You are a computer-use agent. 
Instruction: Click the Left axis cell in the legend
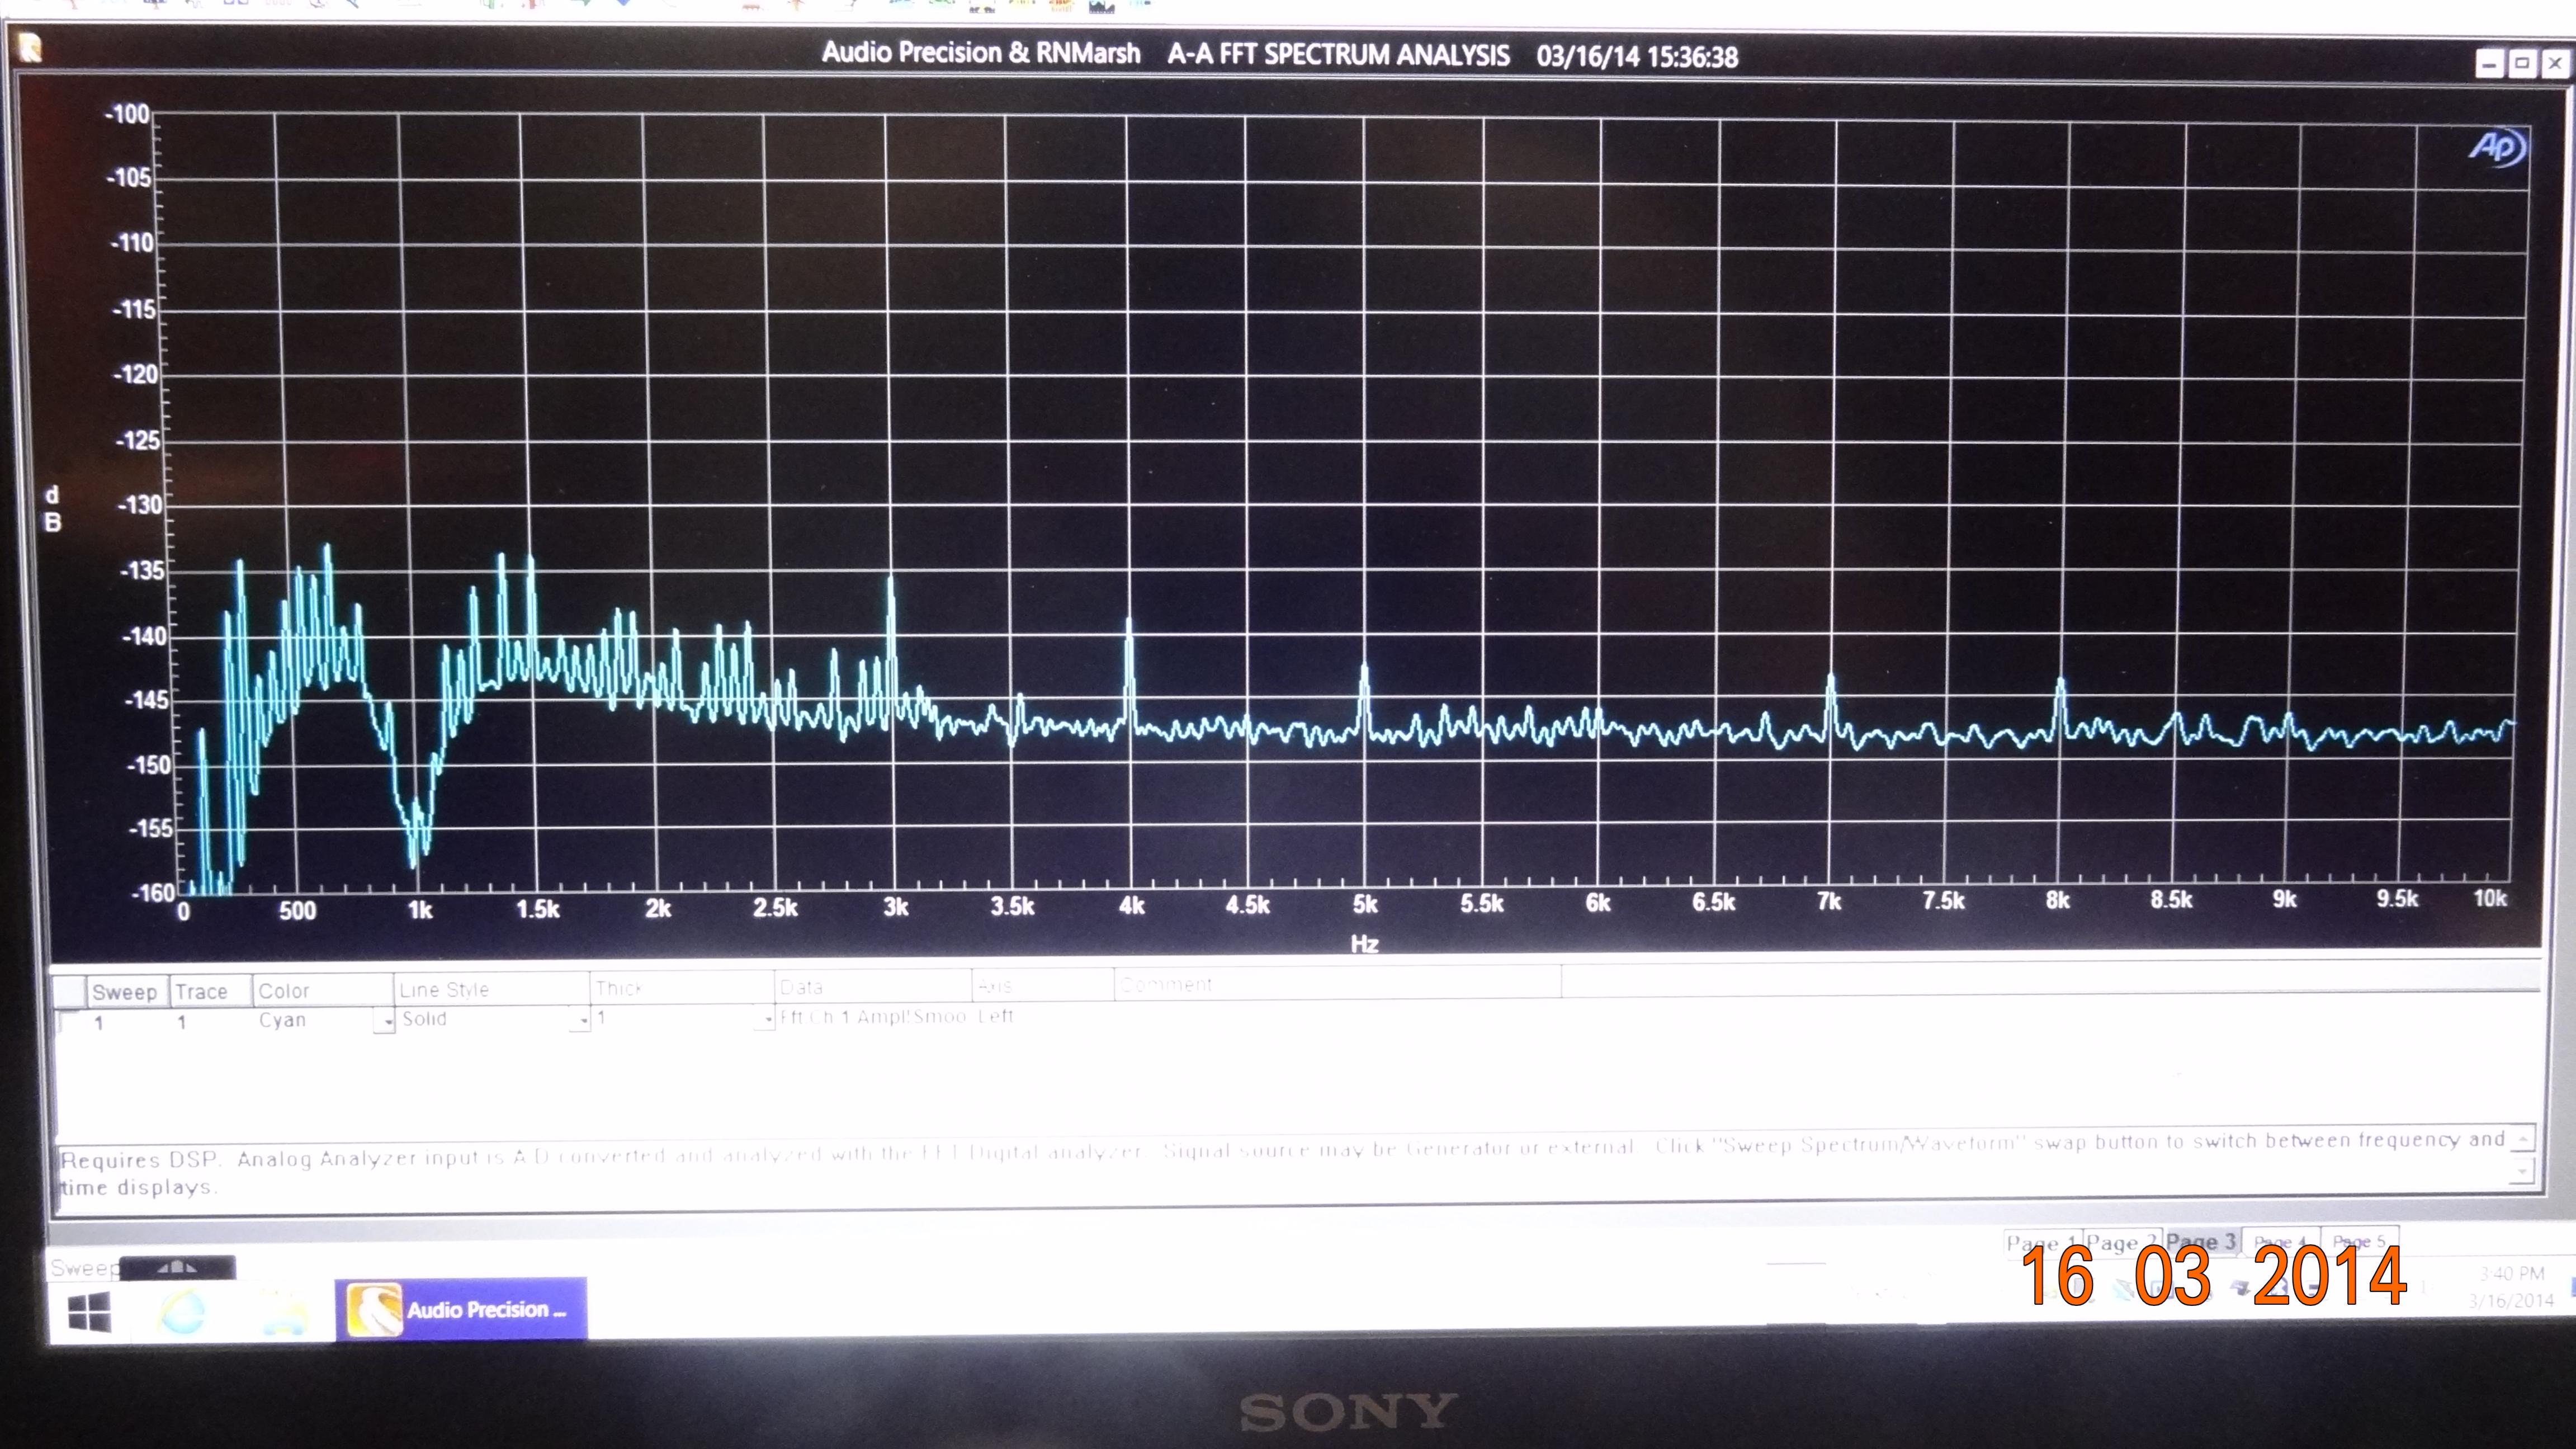pyautogui.click(x=996, y=1016)
